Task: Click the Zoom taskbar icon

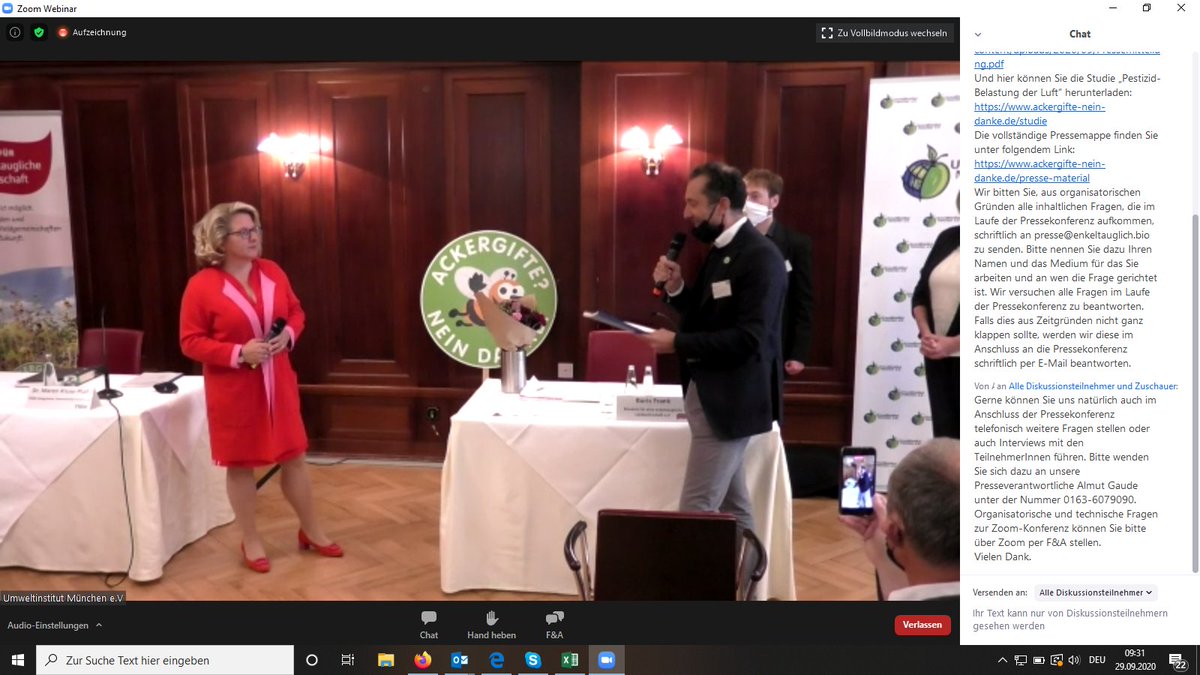Action: 606,660
